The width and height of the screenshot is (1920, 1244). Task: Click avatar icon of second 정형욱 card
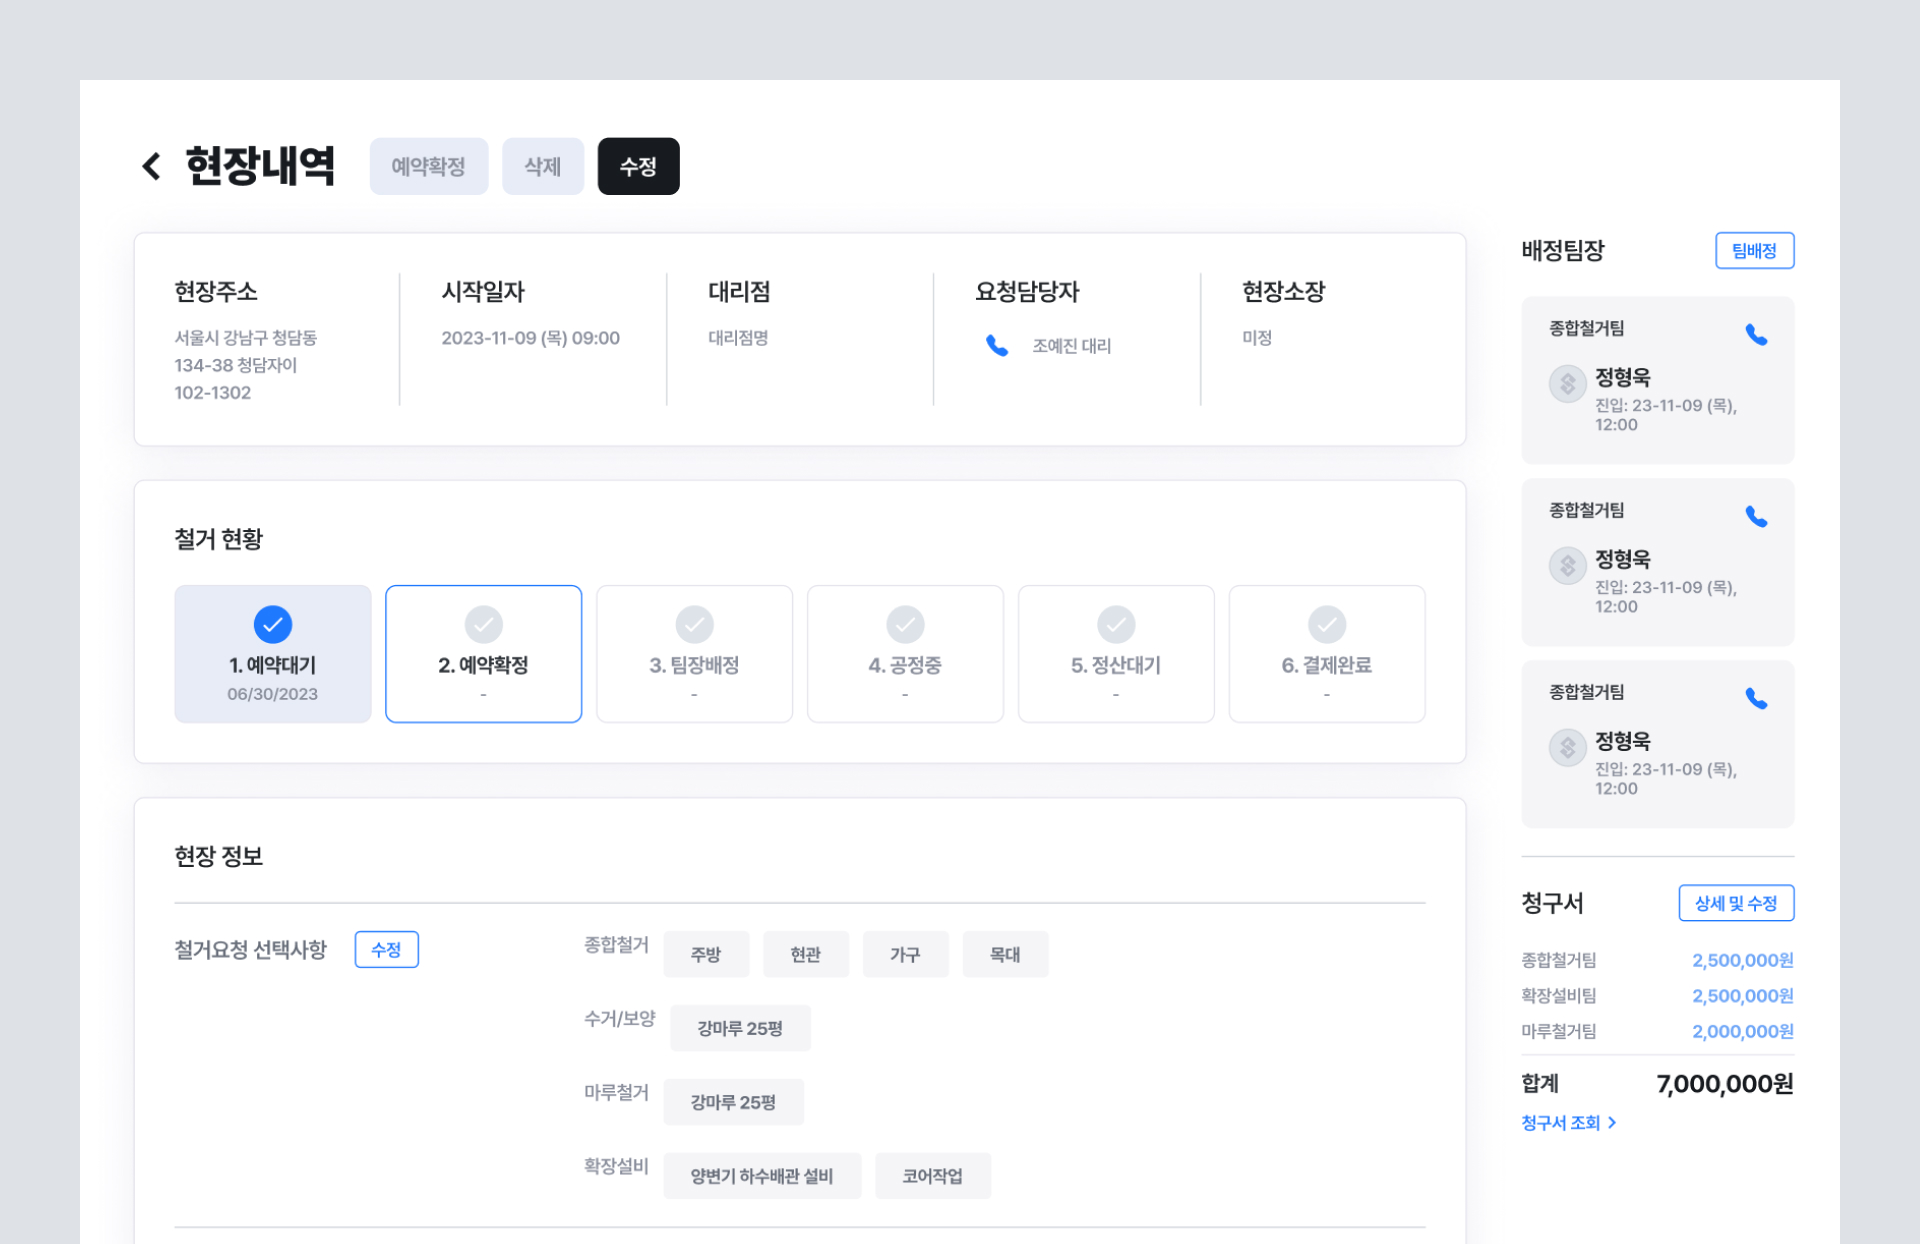coord(1567,566)
